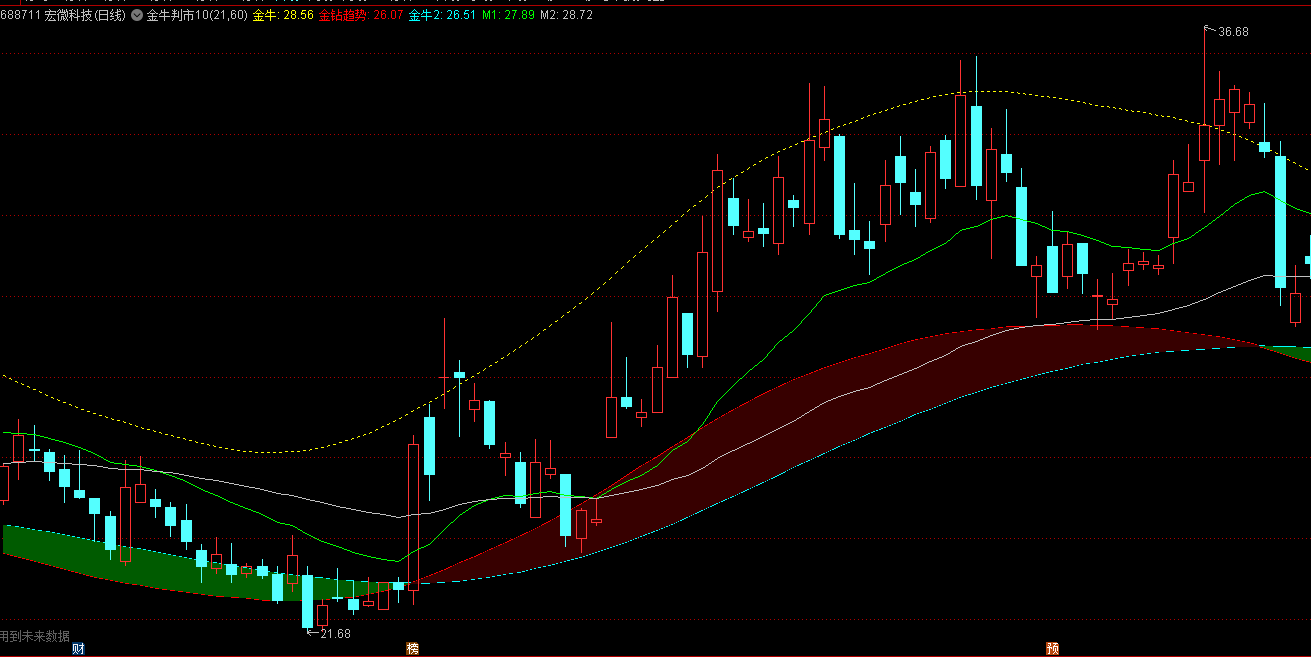Click the peak of the yellow dotted curve
This screenshot has height=657, width=1311.
coord(975,92)
